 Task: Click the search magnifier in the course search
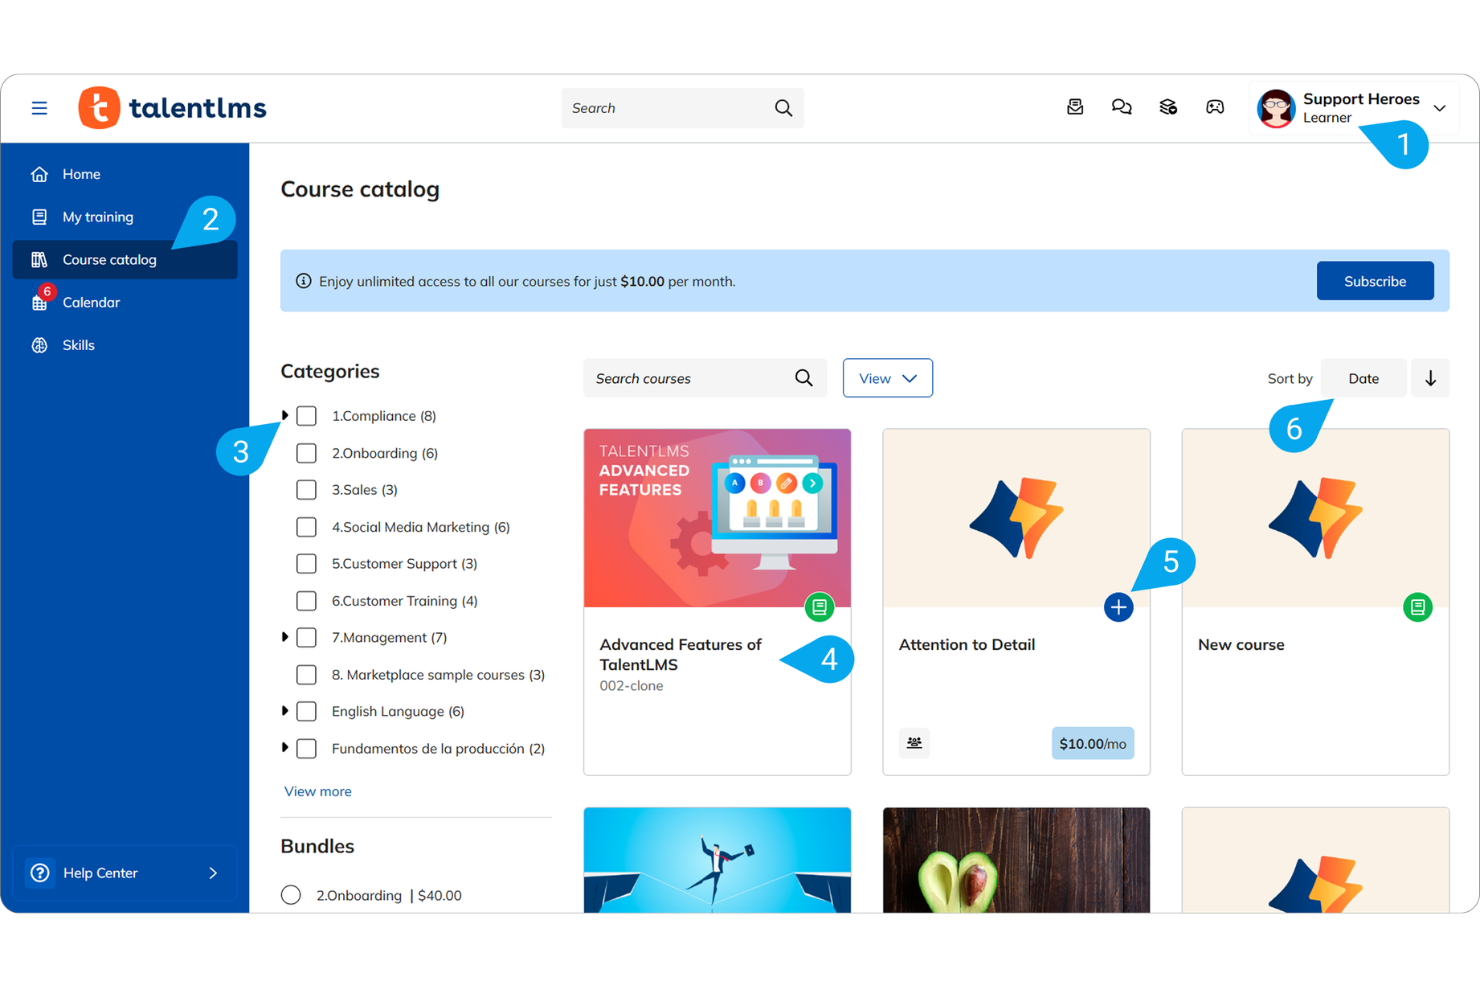pyautogui.click(x=803, y=378)
